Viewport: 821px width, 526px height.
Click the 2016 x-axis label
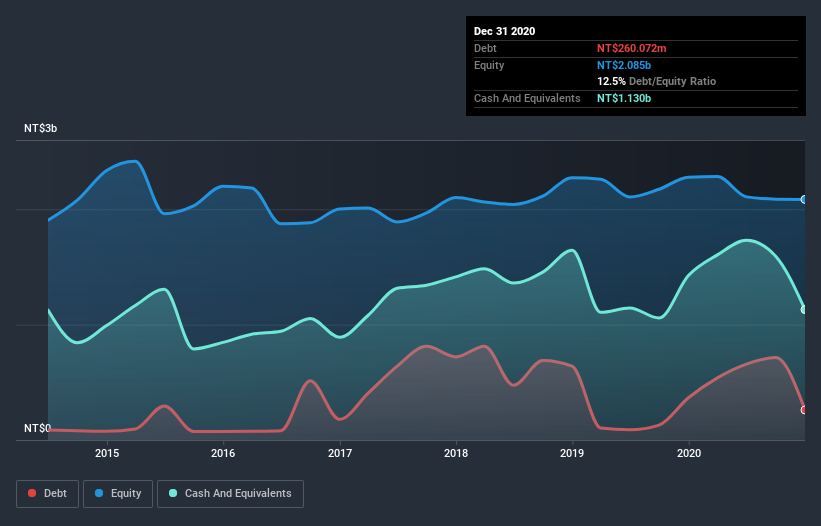223,453
